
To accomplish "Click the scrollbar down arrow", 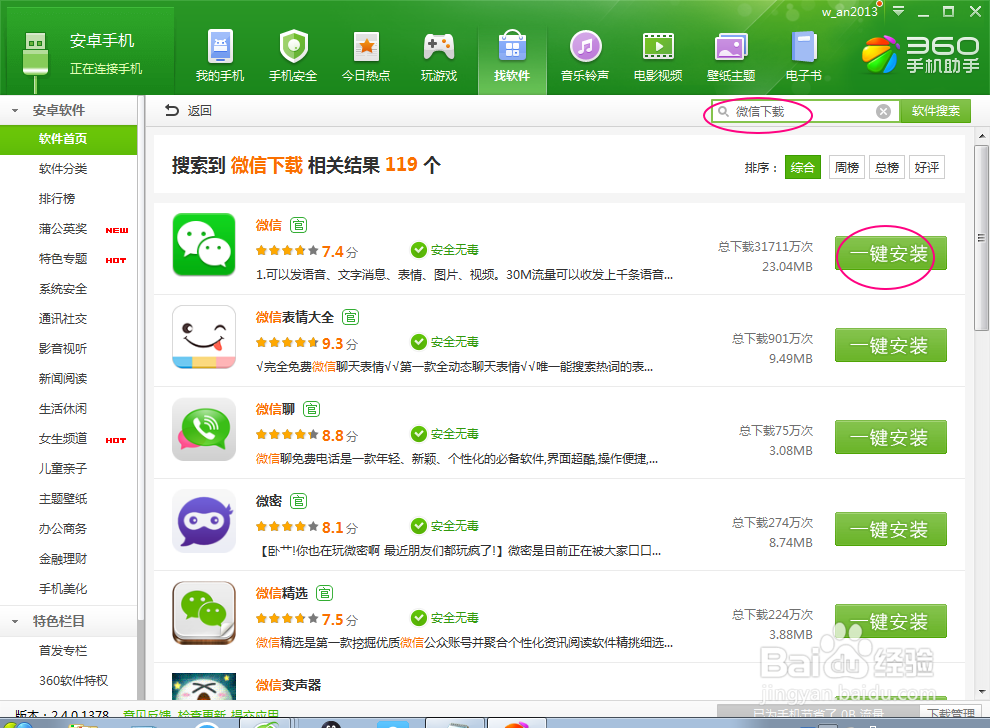I will coord(982,692).
